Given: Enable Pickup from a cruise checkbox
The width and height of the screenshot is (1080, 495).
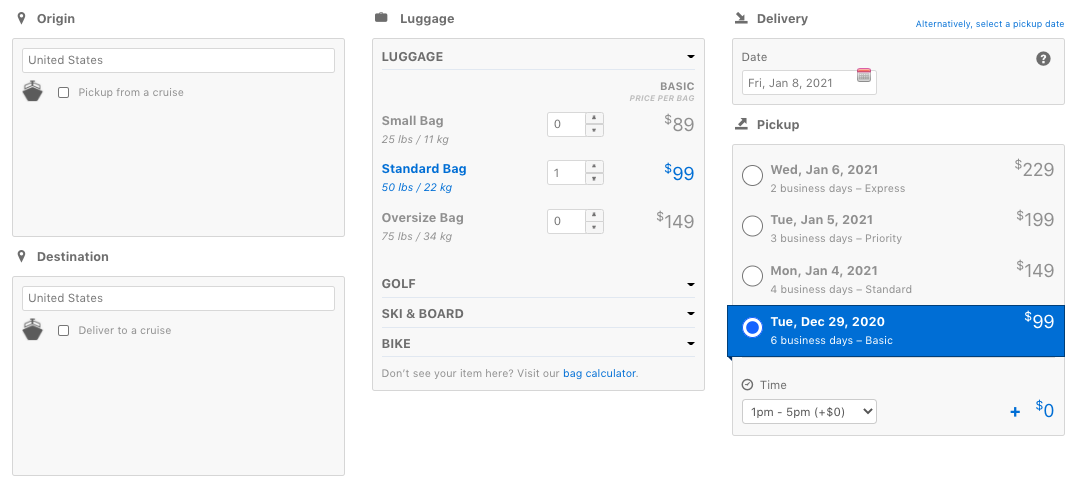Looking at the screenshot, I should click(x=63, y=92).
